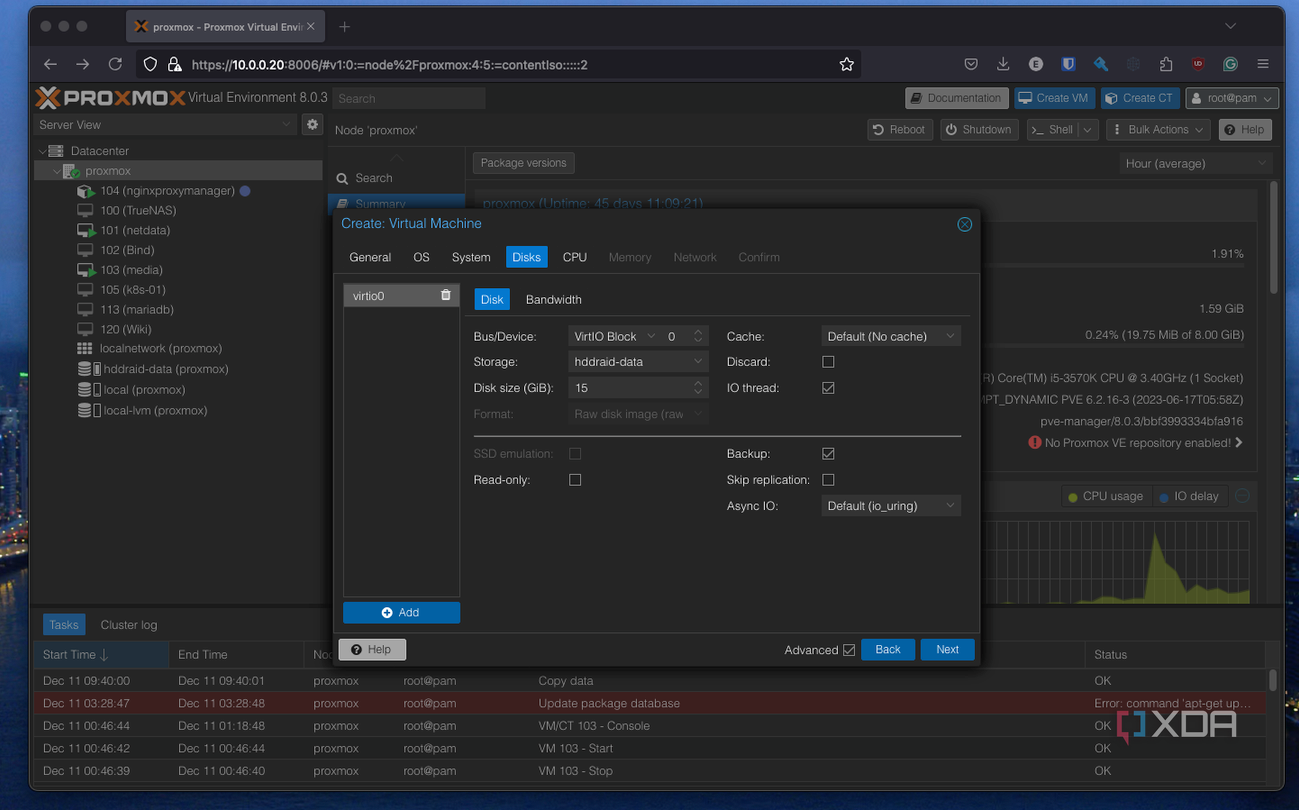Open Firefox hamburger menu

[1263, 64]
